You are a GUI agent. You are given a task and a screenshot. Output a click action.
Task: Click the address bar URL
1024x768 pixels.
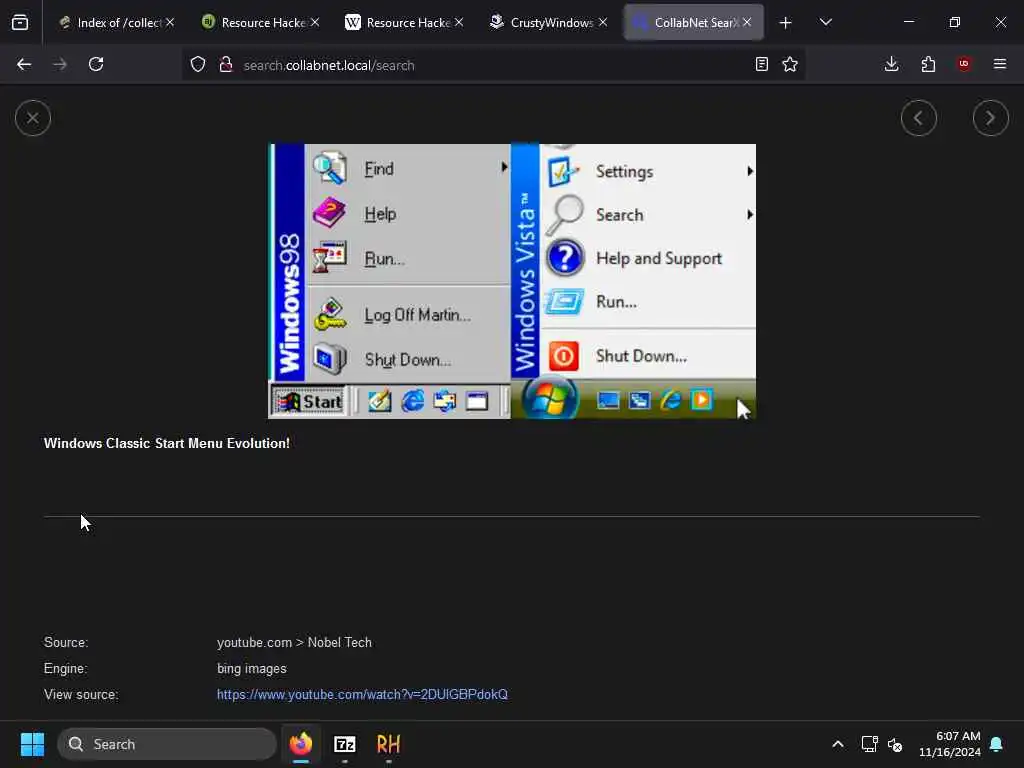point(328,65)
